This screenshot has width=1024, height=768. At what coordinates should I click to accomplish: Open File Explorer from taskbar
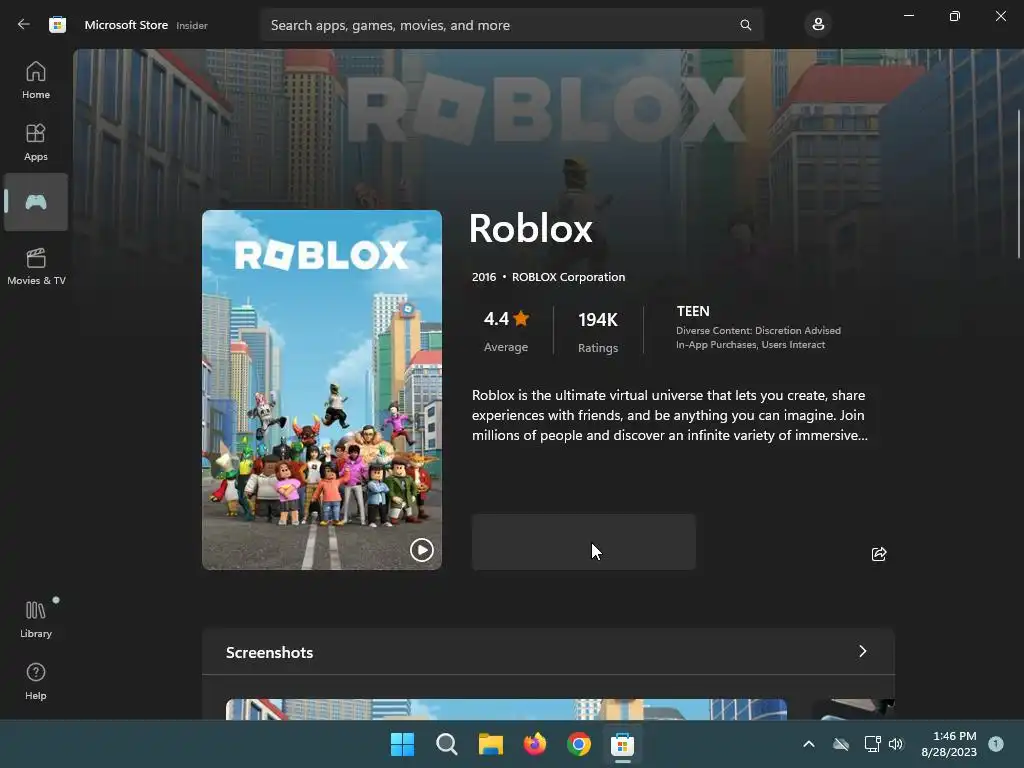coord(490,744)
